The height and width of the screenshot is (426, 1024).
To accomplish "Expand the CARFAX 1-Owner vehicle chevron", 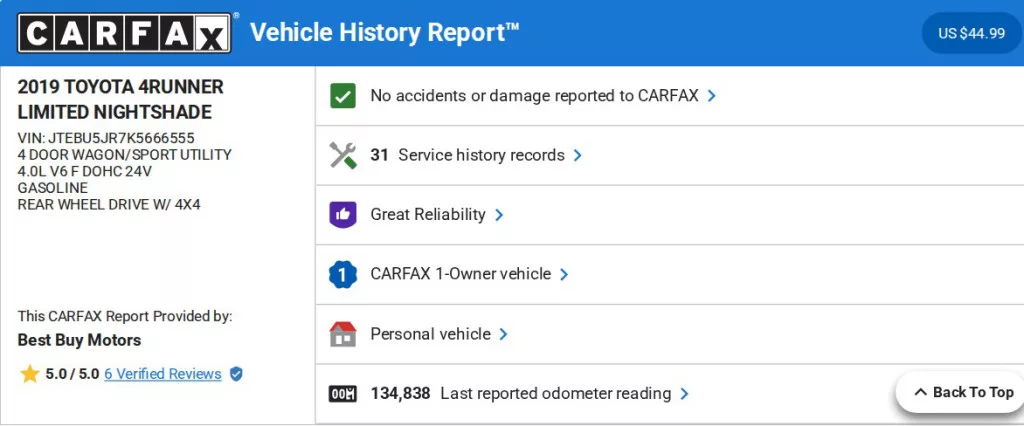I will tap(564, 274).
